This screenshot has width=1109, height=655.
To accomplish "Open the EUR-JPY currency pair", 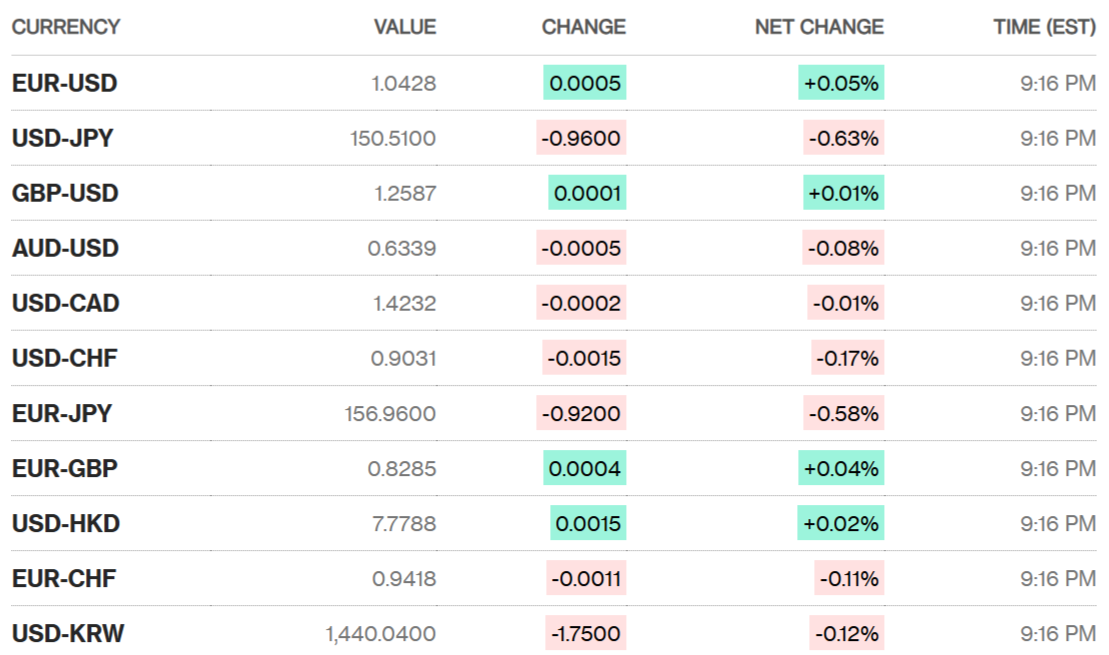I will pos(62,413).
